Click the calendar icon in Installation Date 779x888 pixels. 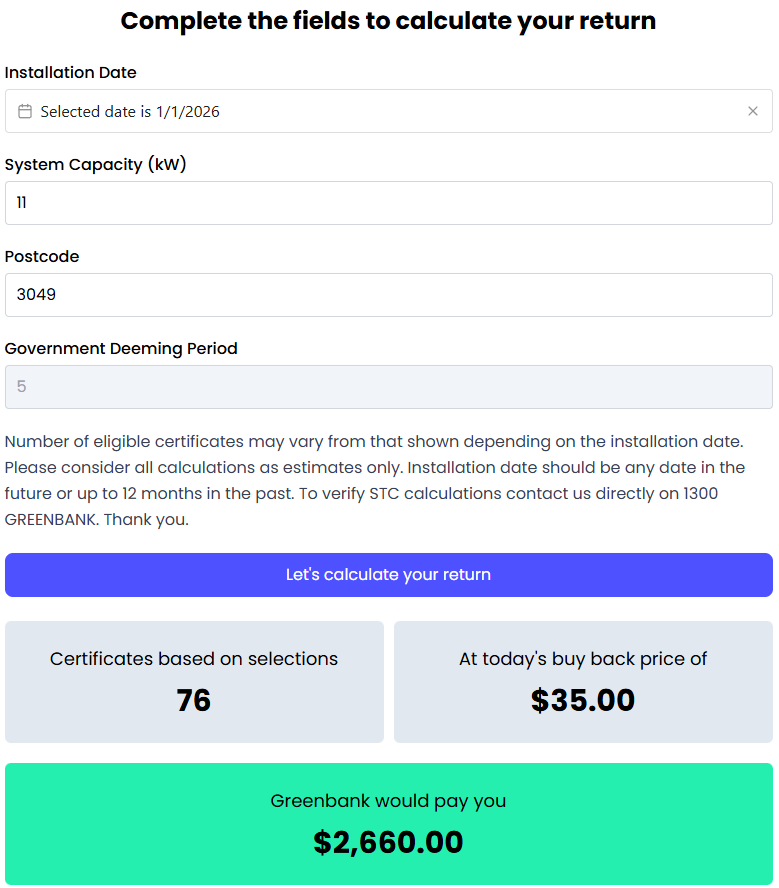pos(25,112)
